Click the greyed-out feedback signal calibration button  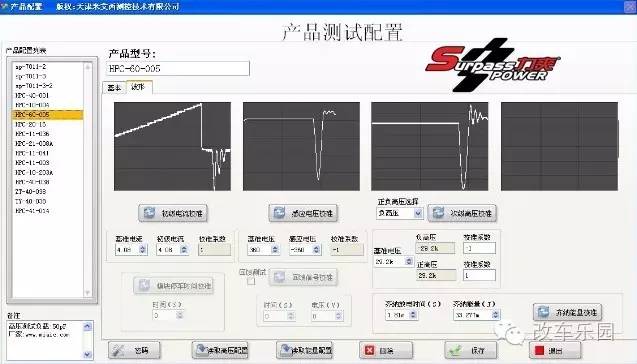tap(303, 277)
